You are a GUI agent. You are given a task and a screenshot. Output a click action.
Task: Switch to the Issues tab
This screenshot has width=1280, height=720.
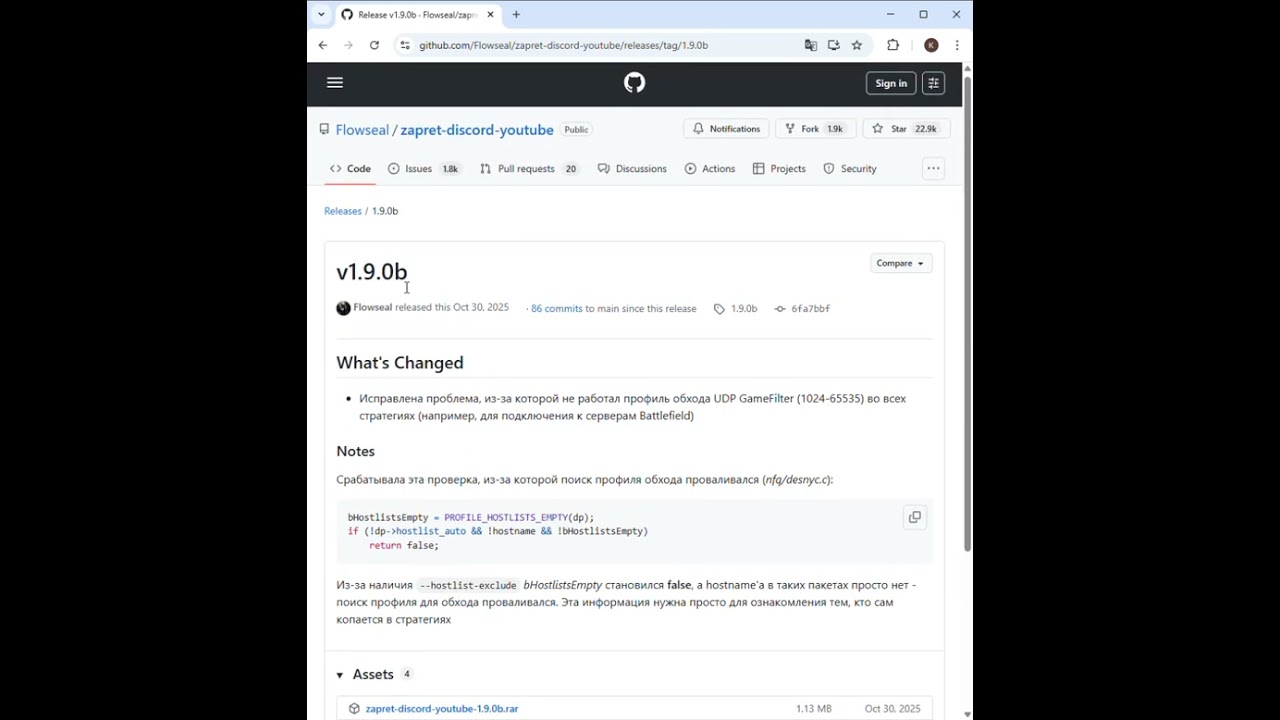(418, 169)
